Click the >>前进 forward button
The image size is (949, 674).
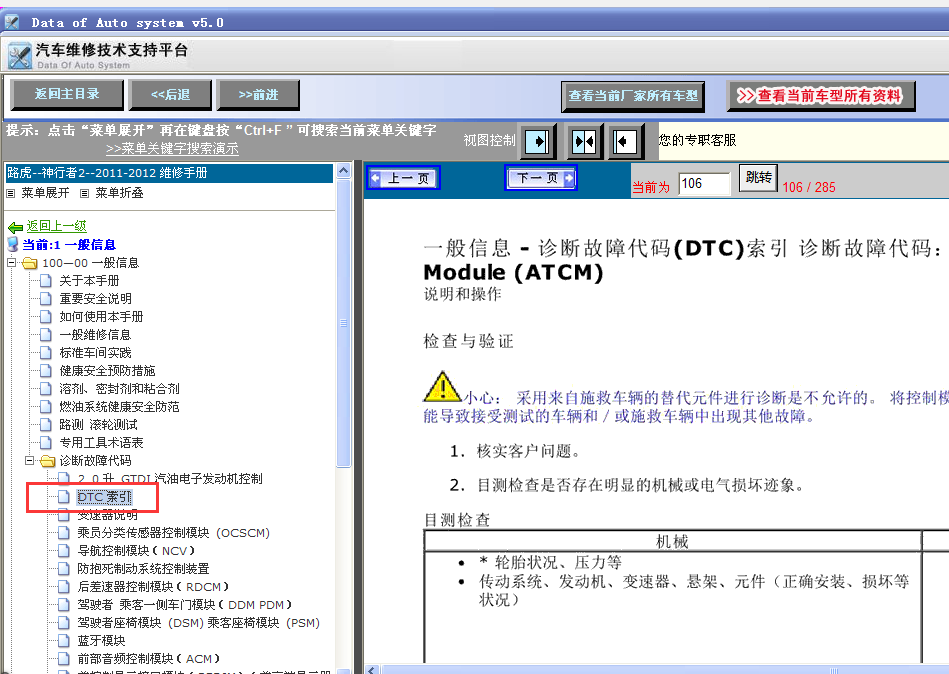click(258, 95)
